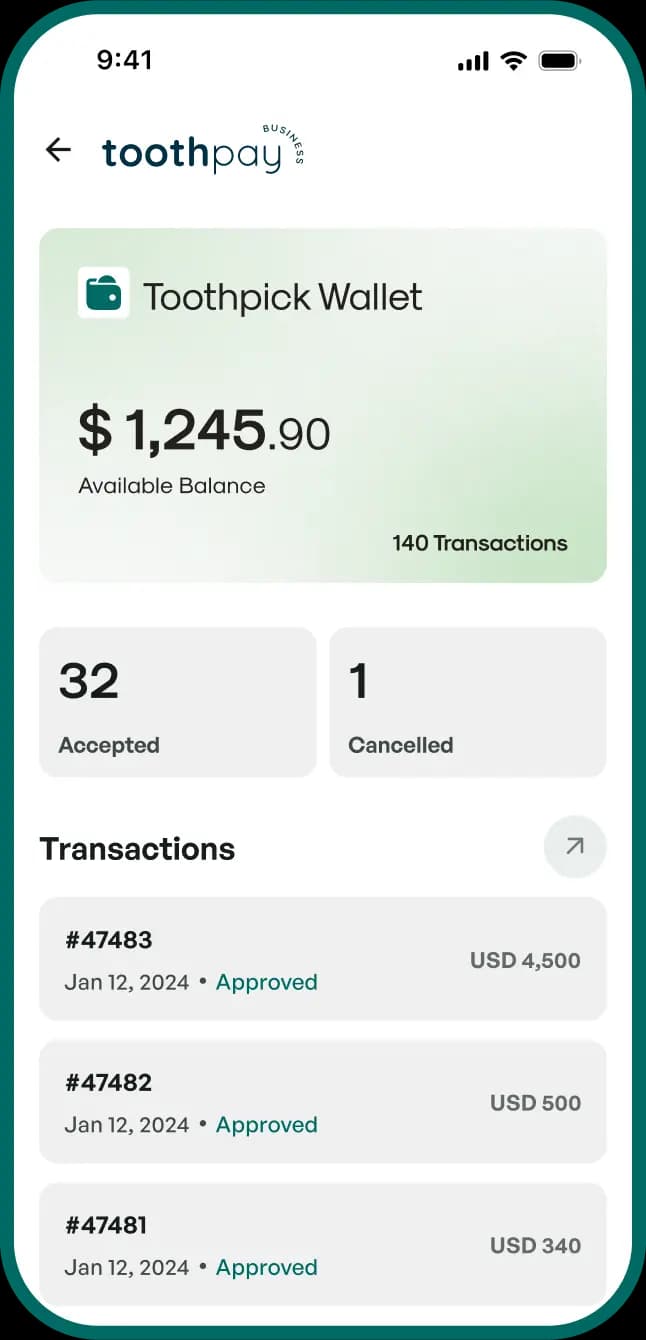Open all transactions via arrow icon
This screenshot has height=1340, width=646.
575,847
